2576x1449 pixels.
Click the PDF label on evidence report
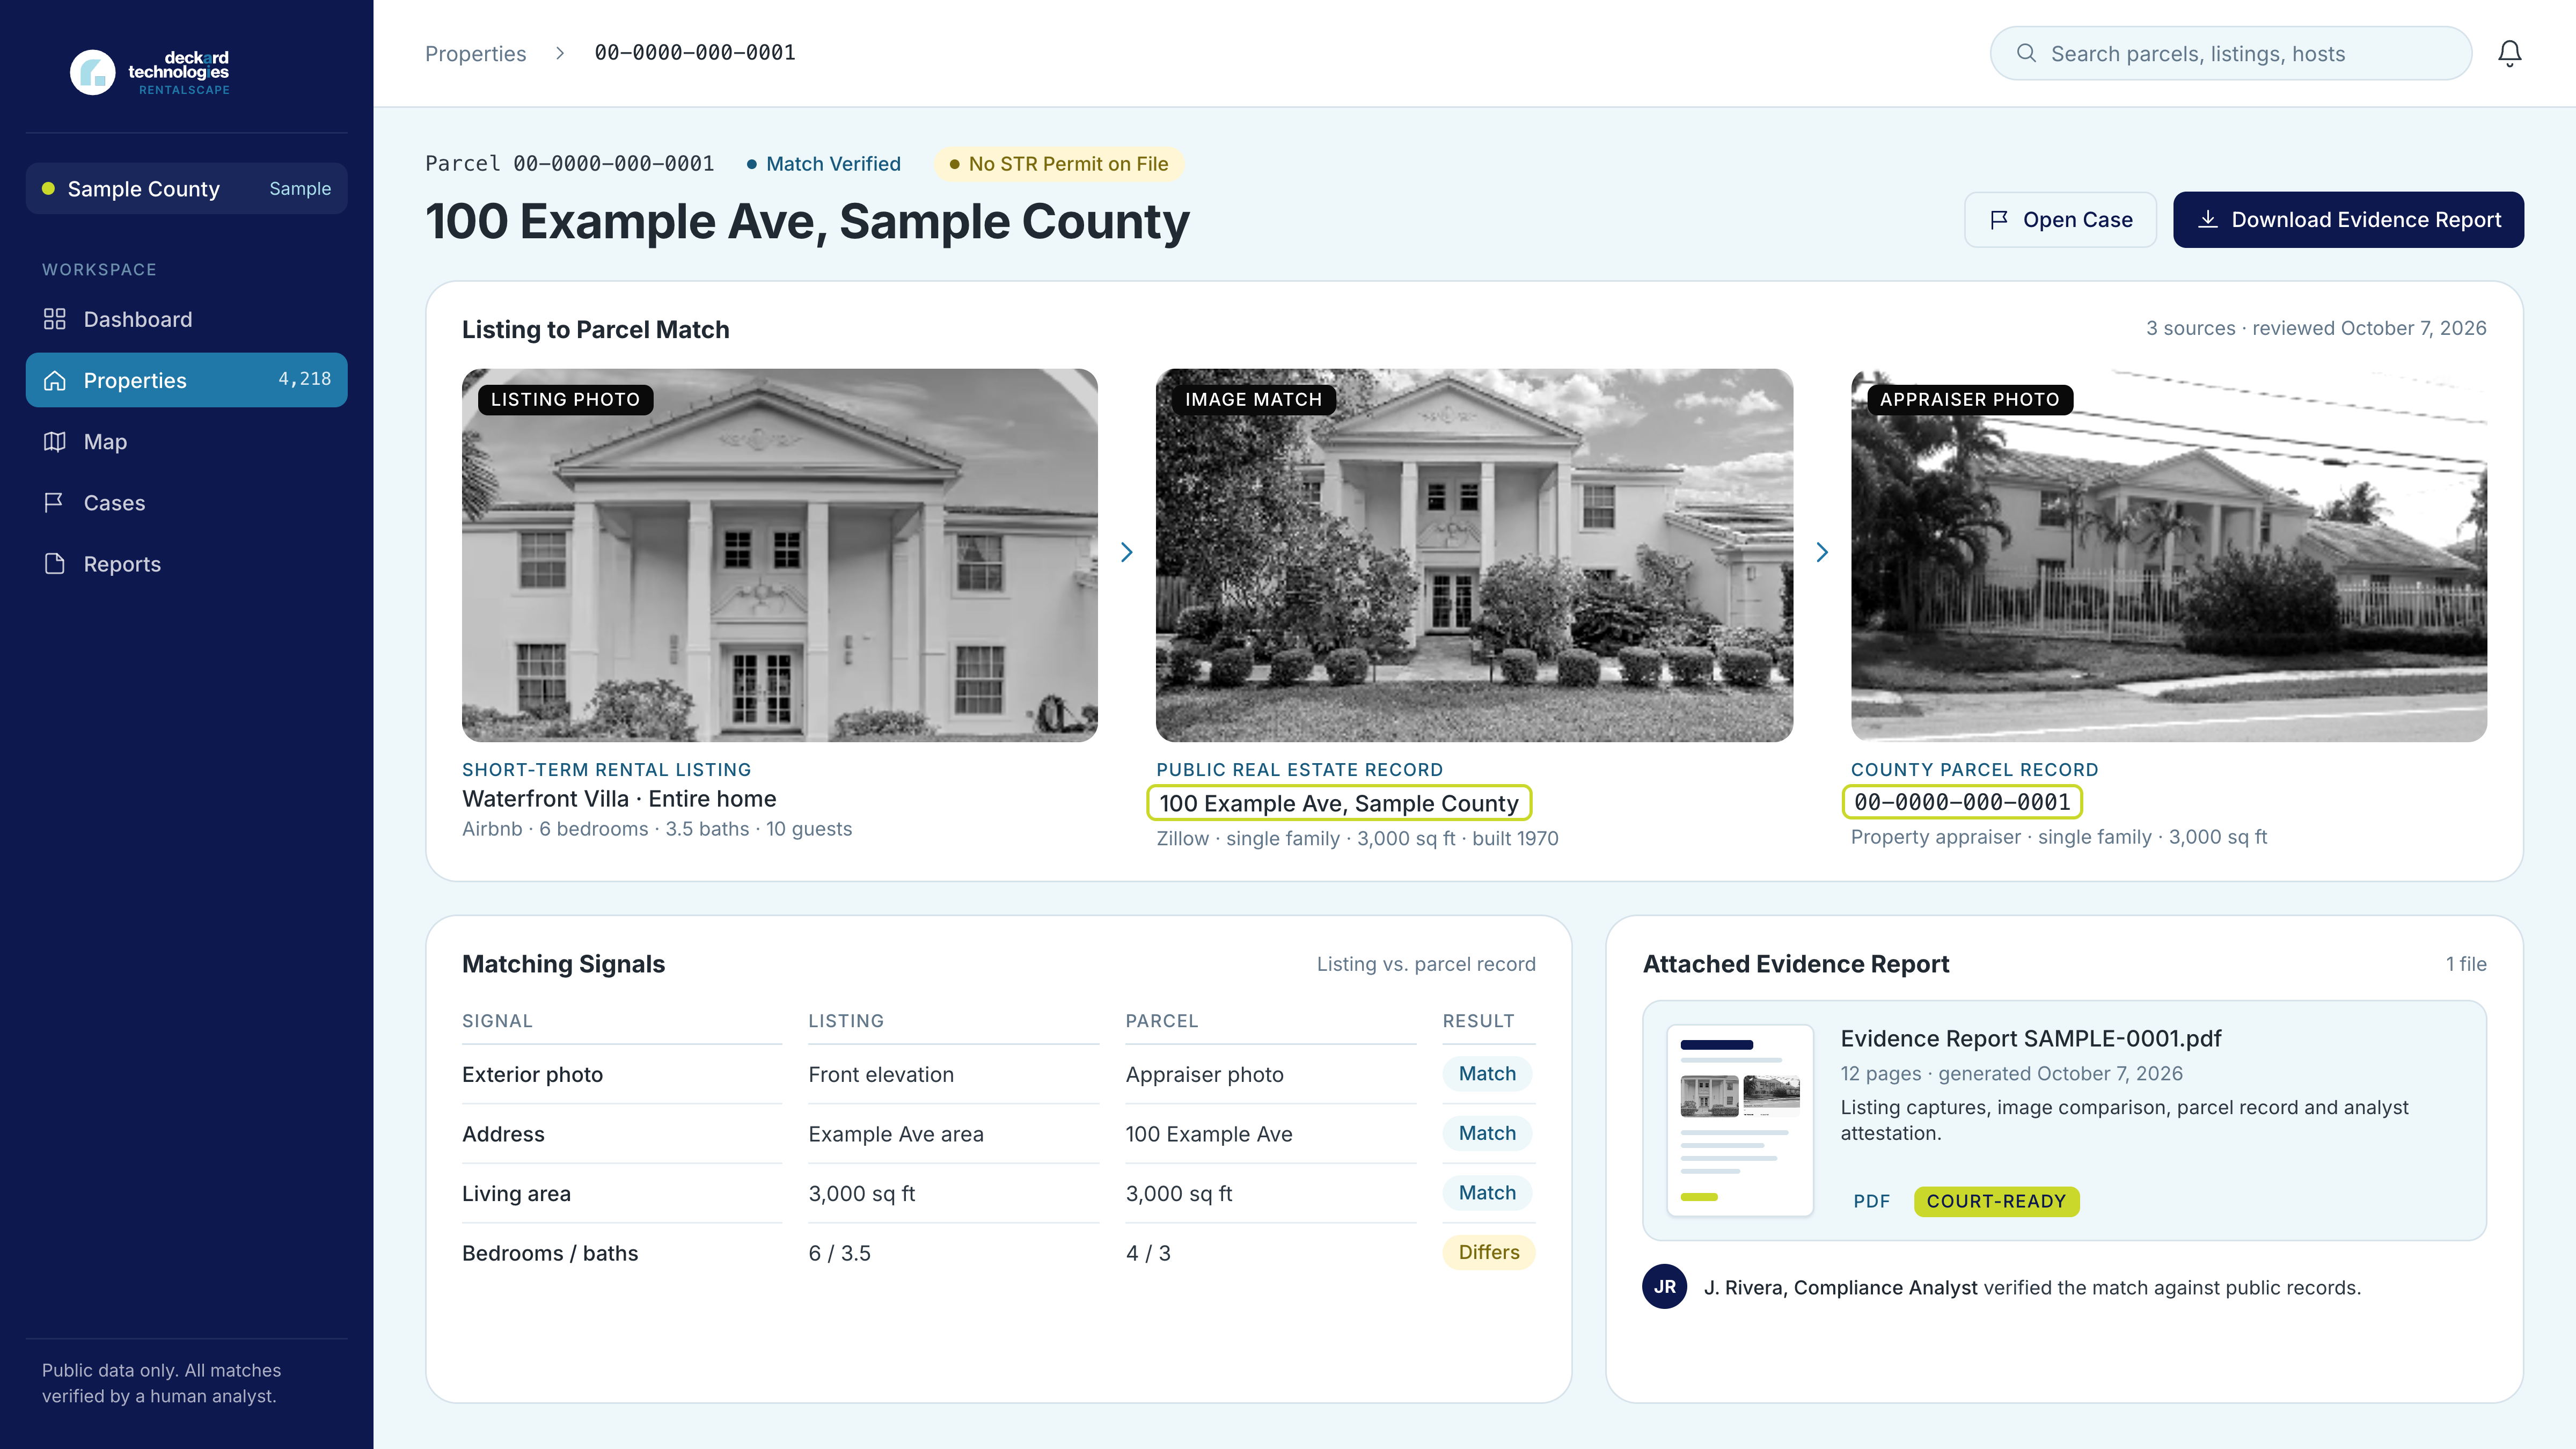[x=1871, y=1201]
